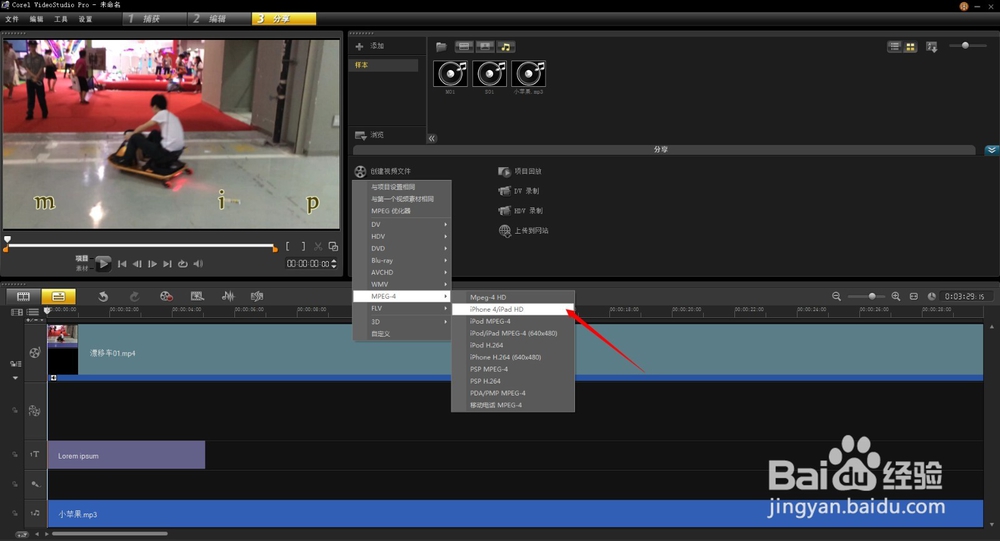This screenshot has height=541, width=1000.
Task: Toggle repeat playback in the preview
Action: click(x=183, y=263)
